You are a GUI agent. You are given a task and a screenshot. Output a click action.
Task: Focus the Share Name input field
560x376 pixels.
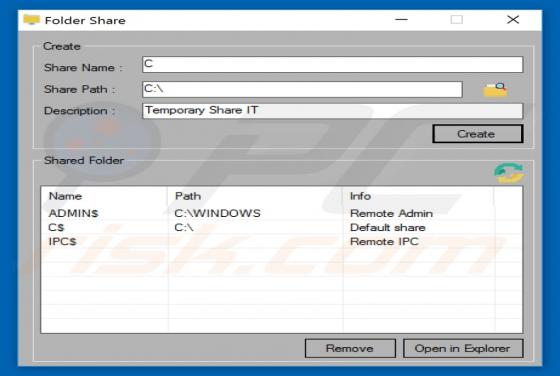332,65
